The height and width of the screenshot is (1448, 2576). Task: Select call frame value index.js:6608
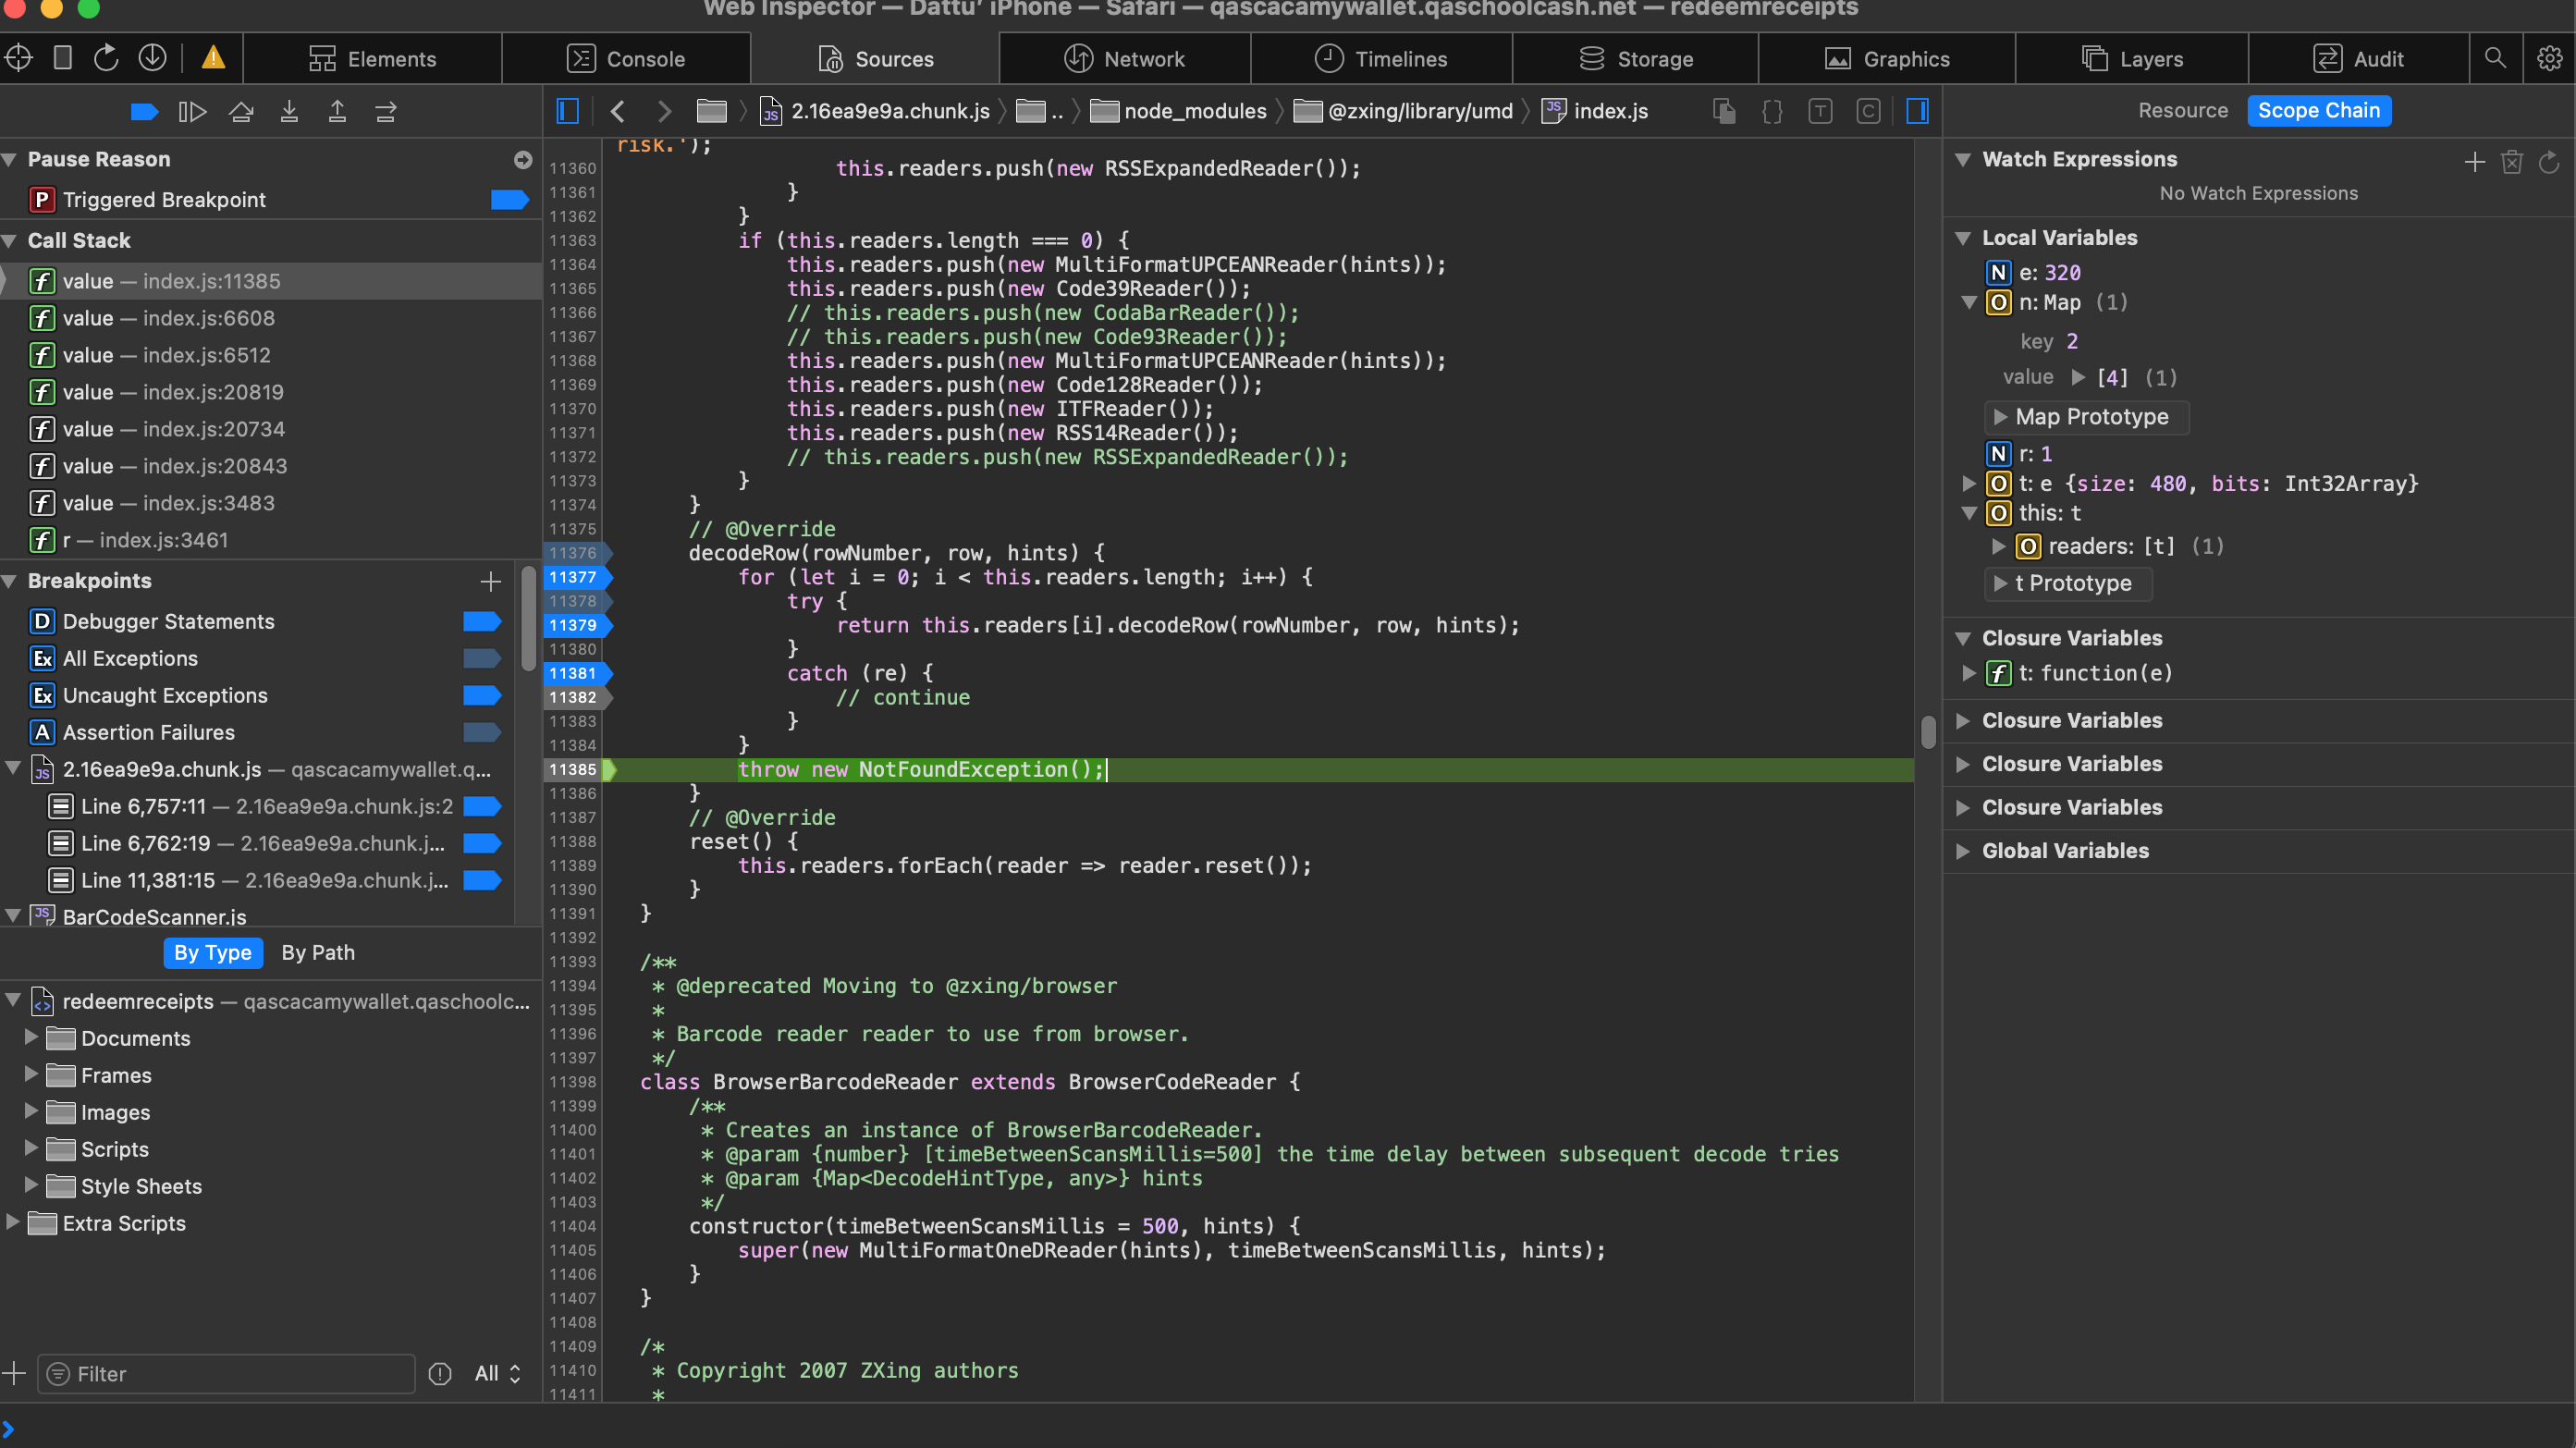tap(270, 318)
